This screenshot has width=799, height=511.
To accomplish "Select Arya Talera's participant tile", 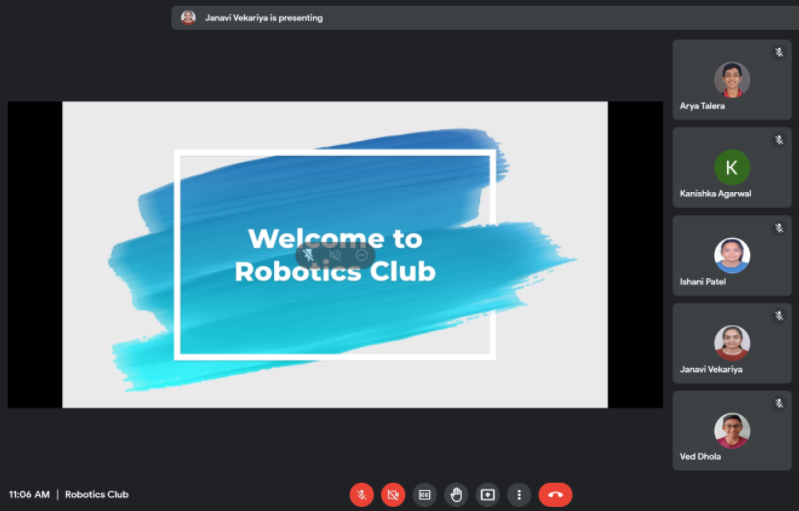I will [x=732, y=80].
